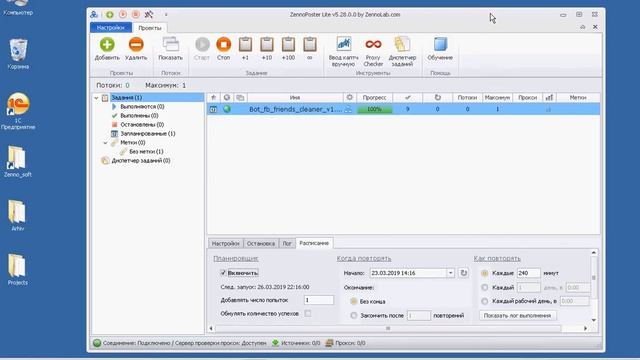Select Выполняются (0) tree item
Screen dimensions: 640x360
pos(142,107)
